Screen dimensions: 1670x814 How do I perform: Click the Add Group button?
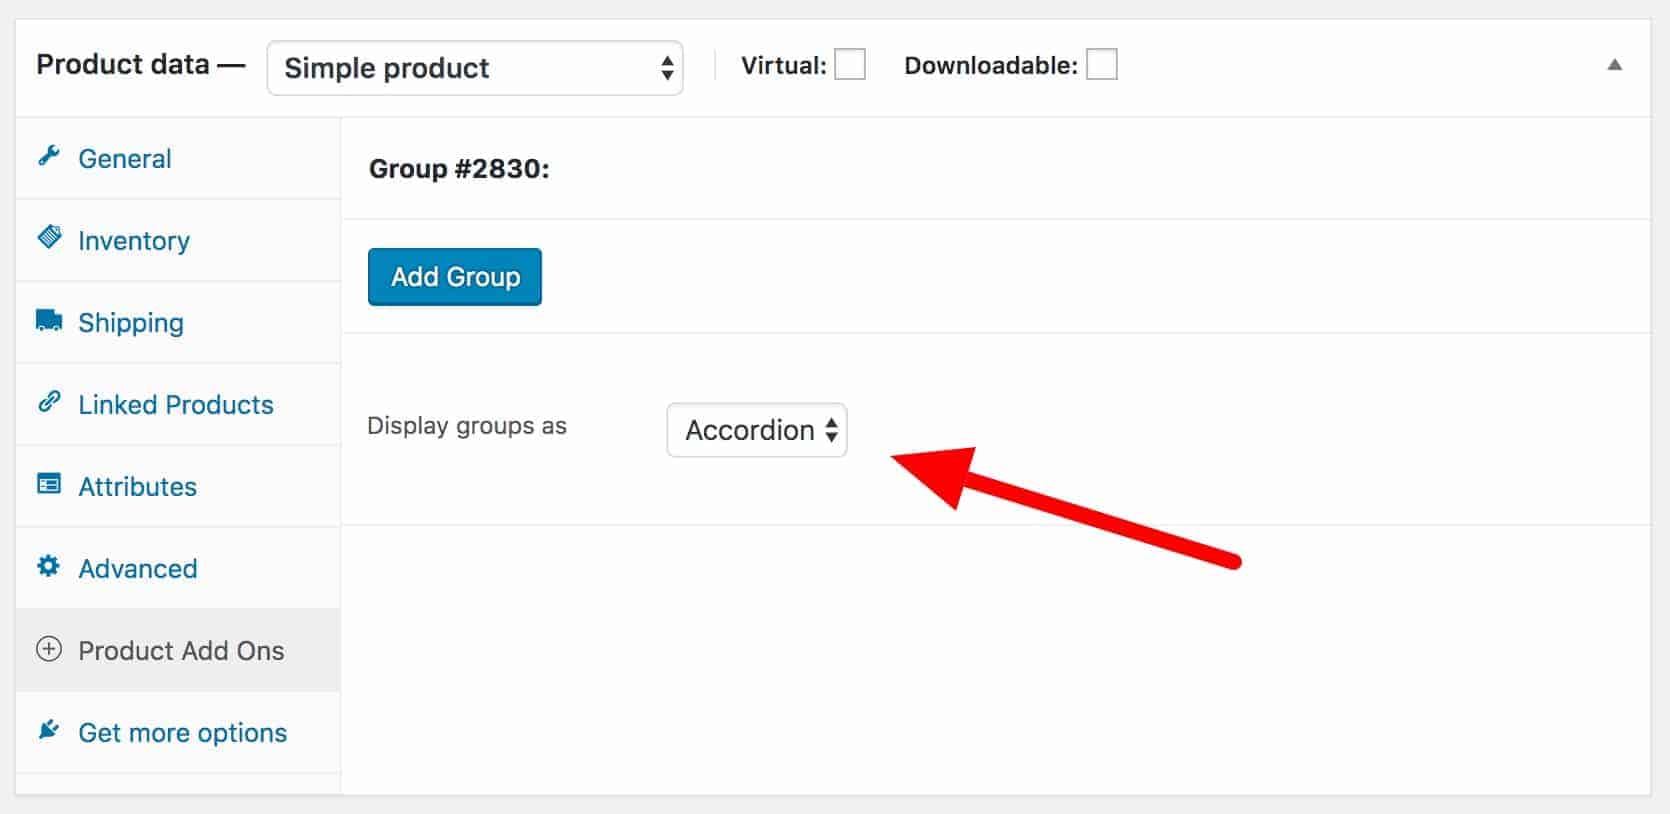tap(455, 277)
